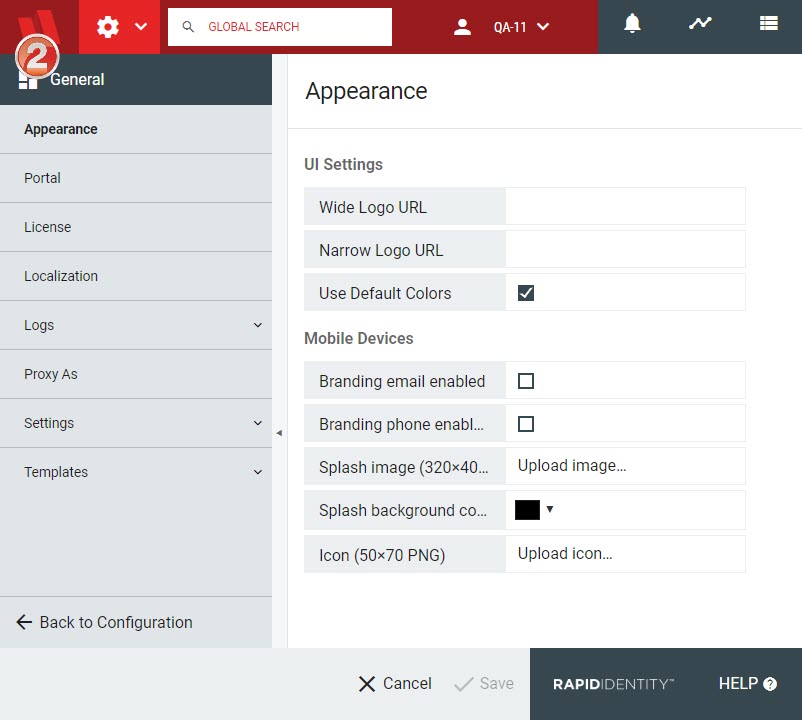
Task: Open the list view menu icon
Action: click(x=769, y=23)
